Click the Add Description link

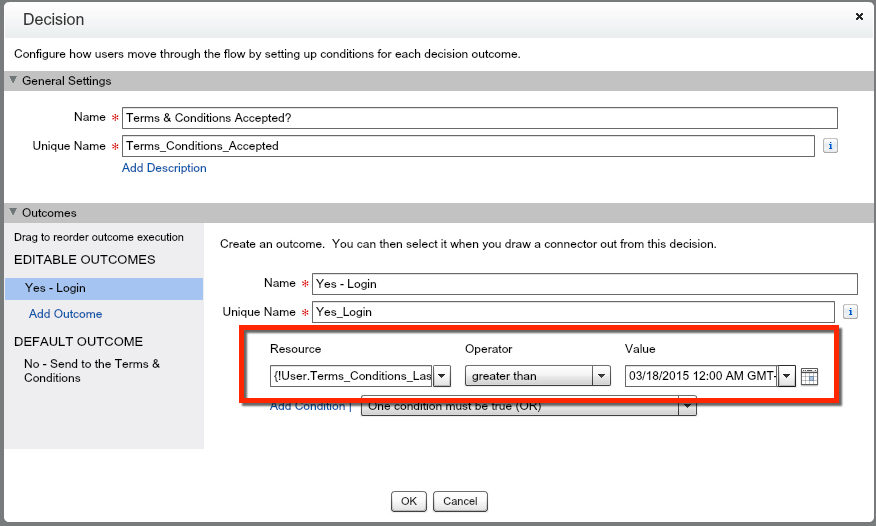pyautogui.click(x=164, y=168)
